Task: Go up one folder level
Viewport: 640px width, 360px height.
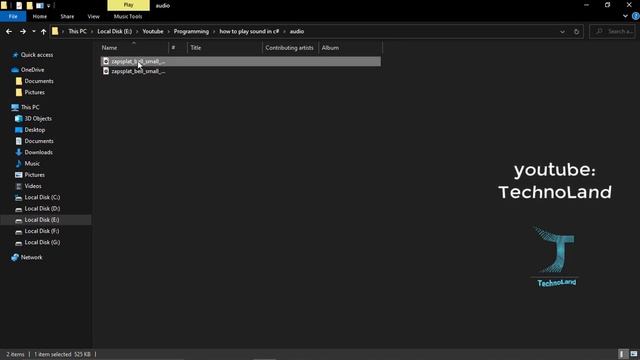Action: pyautogui.click(x=43, y=31)
